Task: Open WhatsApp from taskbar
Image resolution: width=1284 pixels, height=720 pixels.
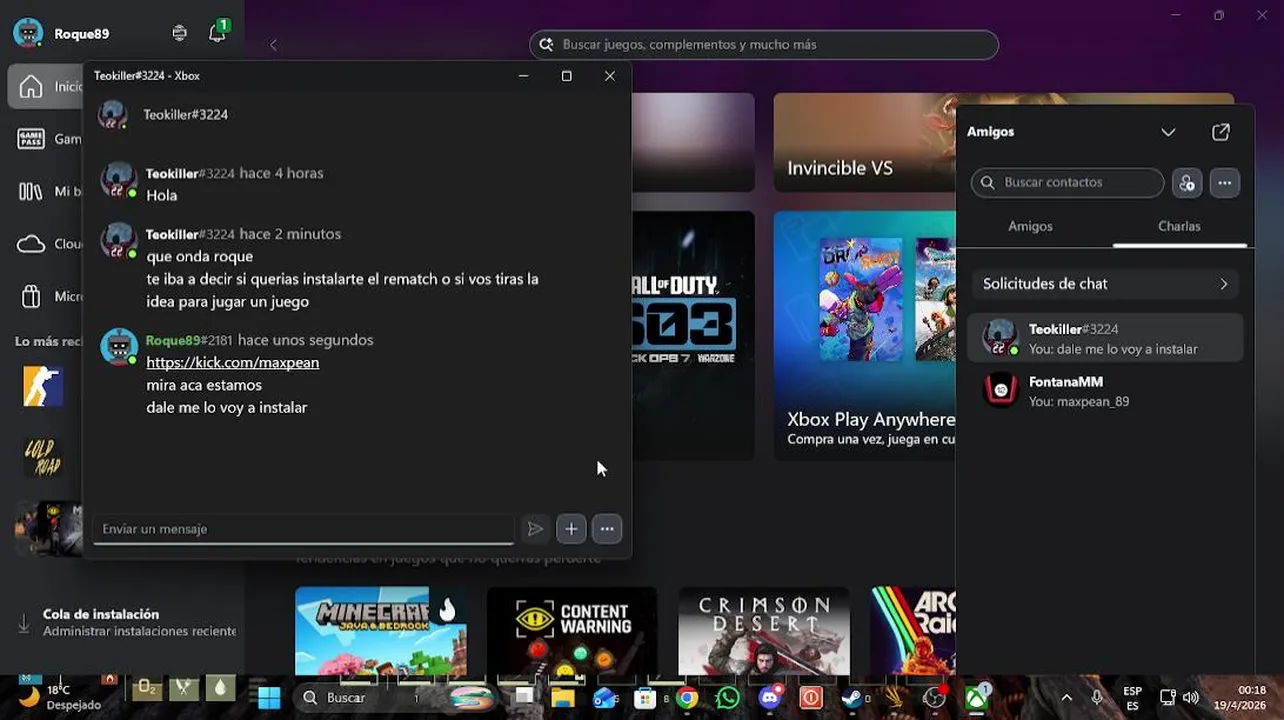Action: 728,697
